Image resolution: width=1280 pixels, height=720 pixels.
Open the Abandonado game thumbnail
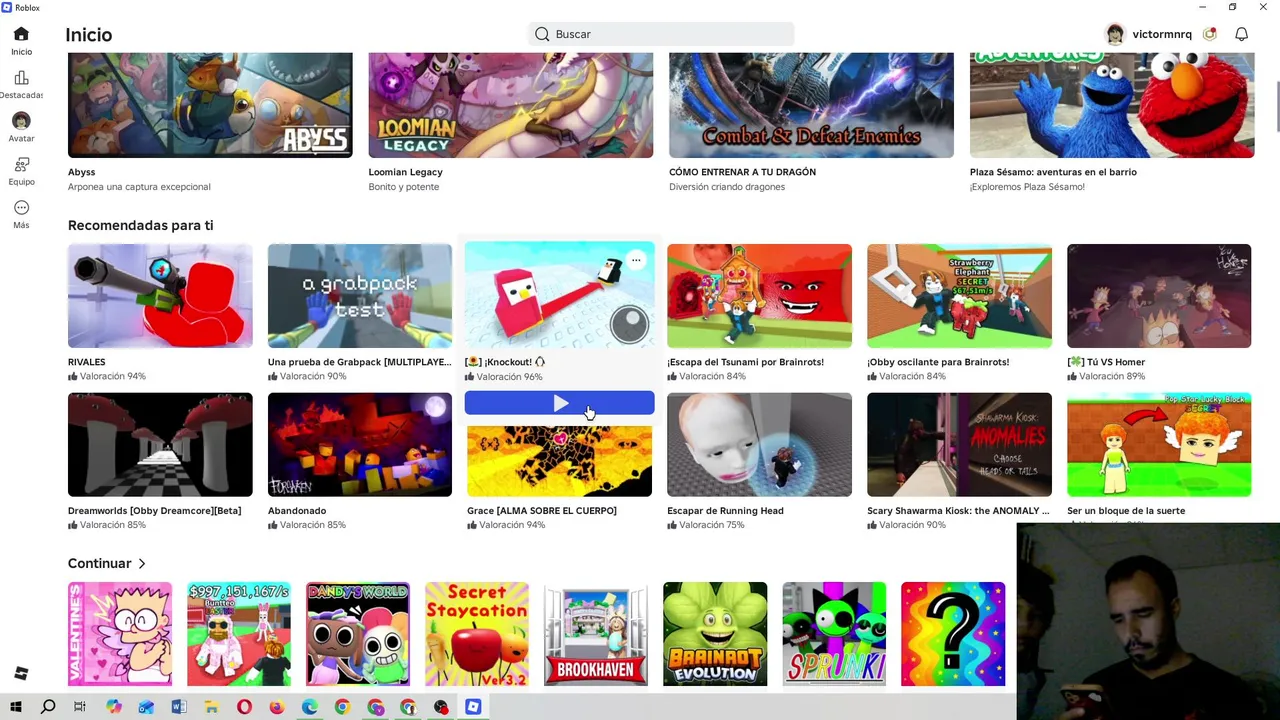pos(360,445)
